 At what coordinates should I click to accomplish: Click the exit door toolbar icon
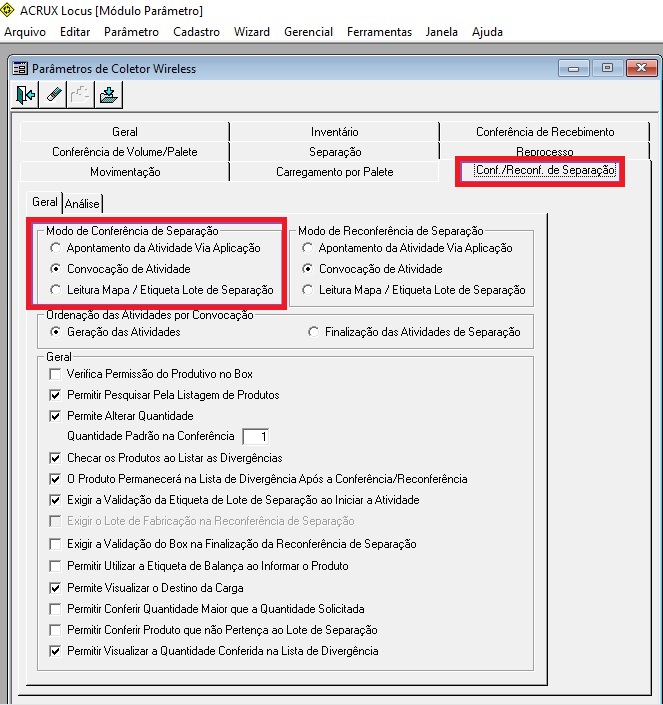pyautogui.click(x=25, y=95)
